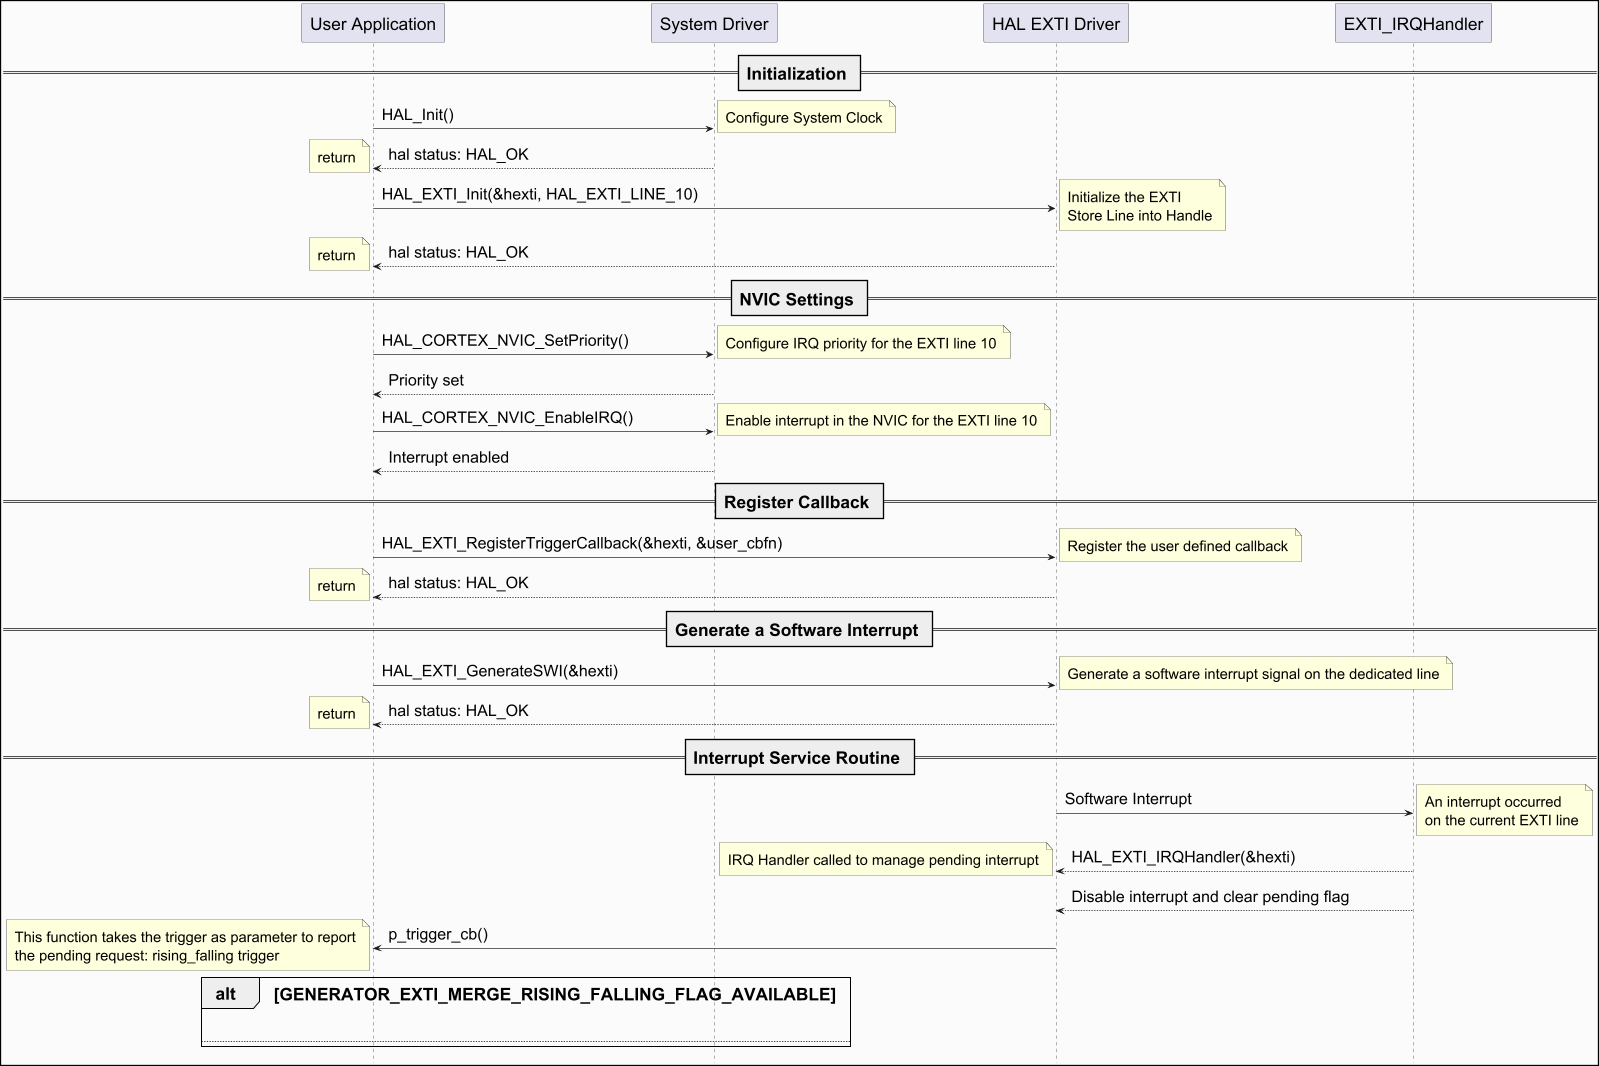This screenshot has width=1600, height=1066.
Task: Click the HAL_EXTI_Init(&hexti, HAL_EXTI_LINE_10) message
Action: pos(540,194)
